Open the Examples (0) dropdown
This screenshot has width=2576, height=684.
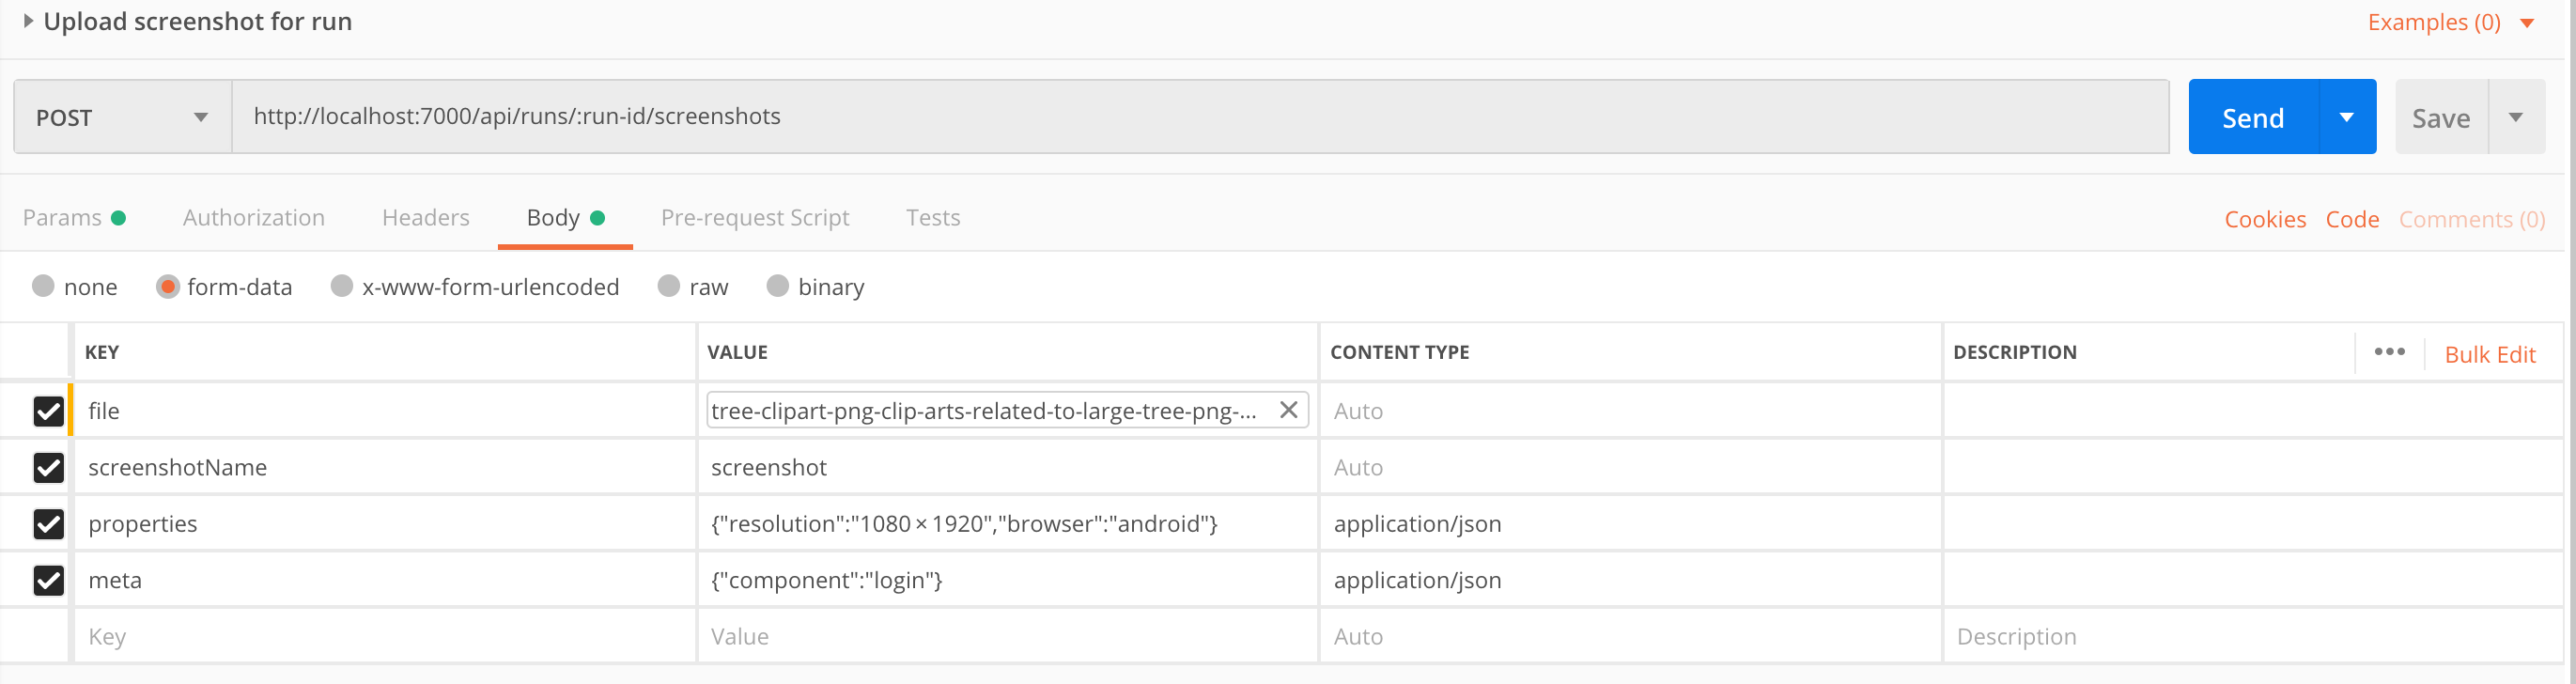(2448, 22)
